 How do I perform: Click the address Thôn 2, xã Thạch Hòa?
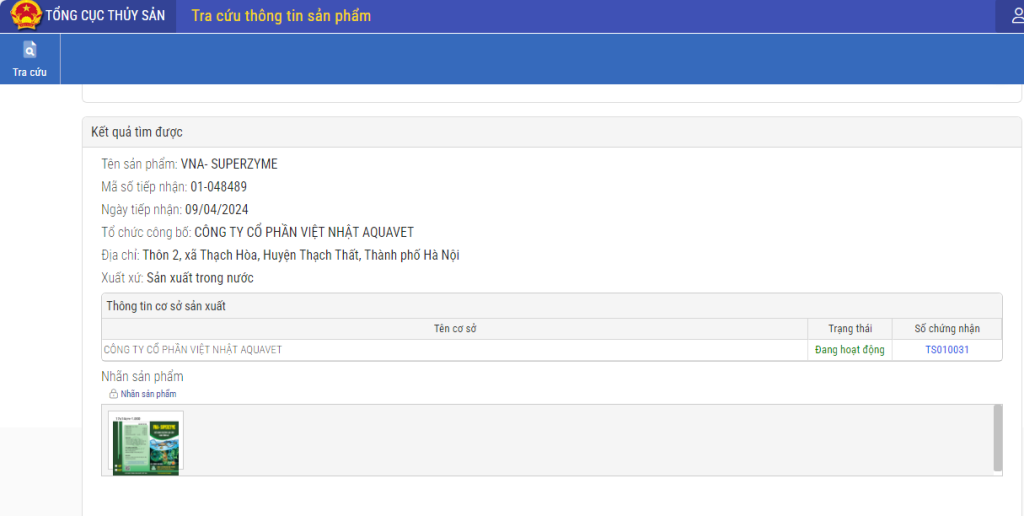pyautogui.click(x=301, y=255)
